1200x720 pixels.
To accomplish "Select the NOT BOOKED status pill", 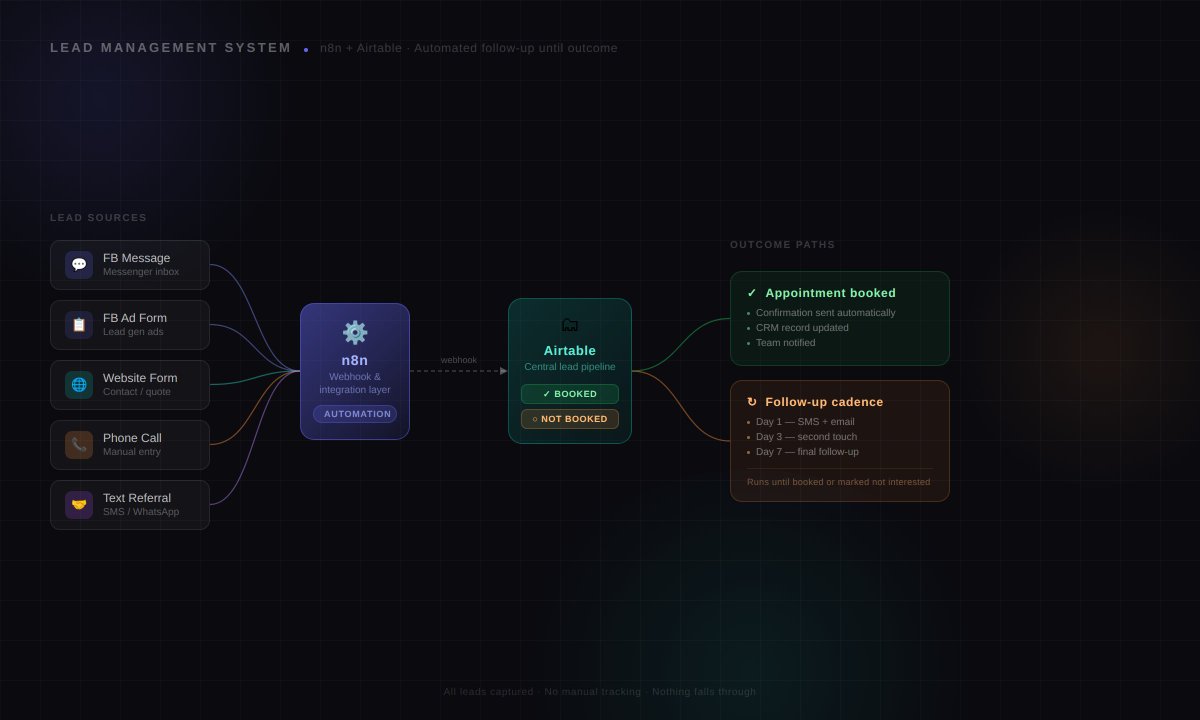I will coord(570,419).
